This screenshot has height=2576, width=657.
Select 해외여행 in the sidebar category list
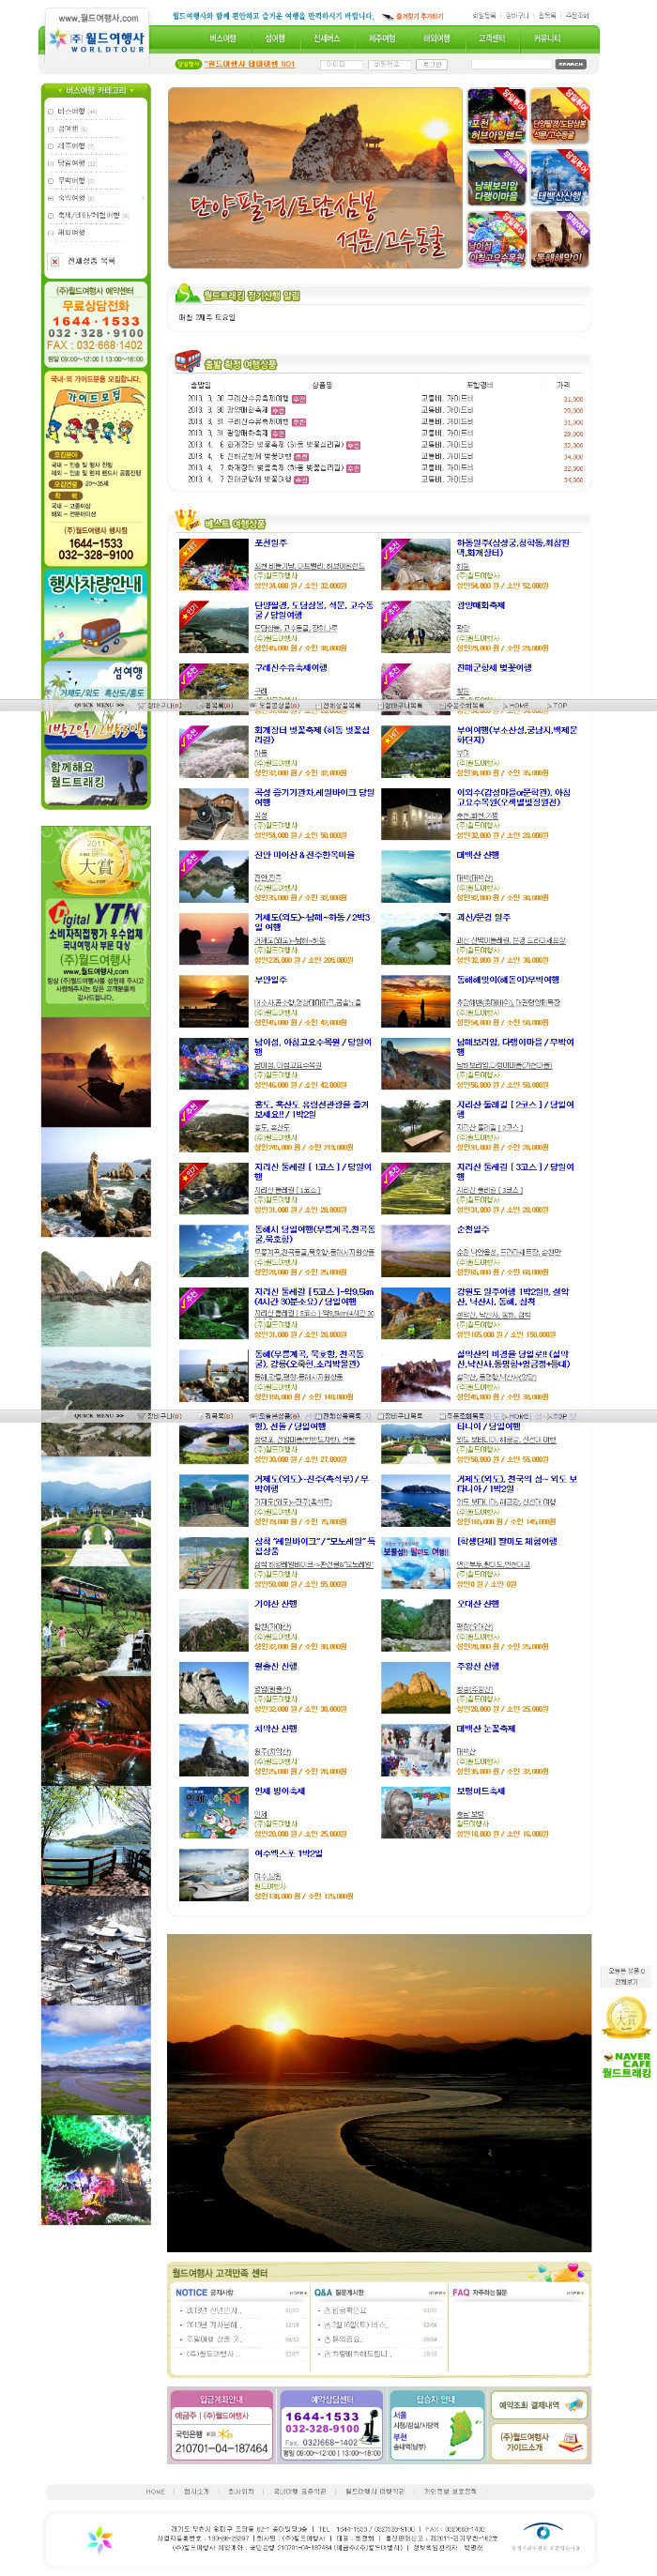point(71,232)
